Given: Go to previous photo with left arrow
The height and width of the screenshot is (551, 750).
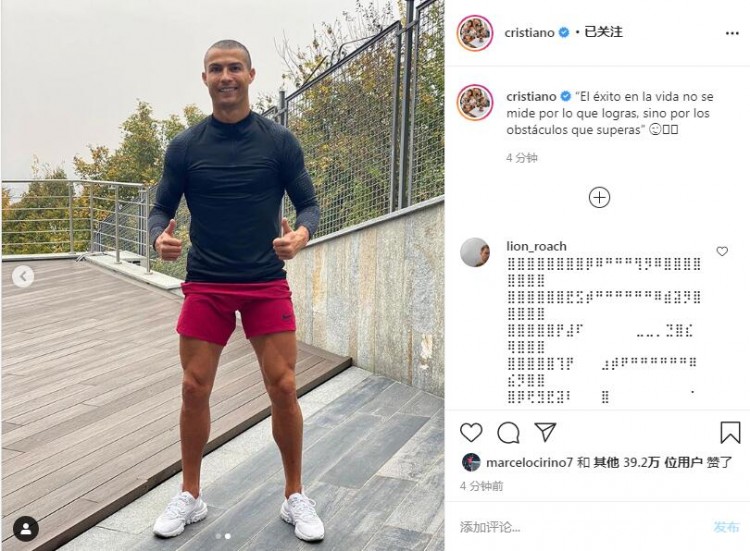Looking at the screenshot, I should tap(23, 276).
